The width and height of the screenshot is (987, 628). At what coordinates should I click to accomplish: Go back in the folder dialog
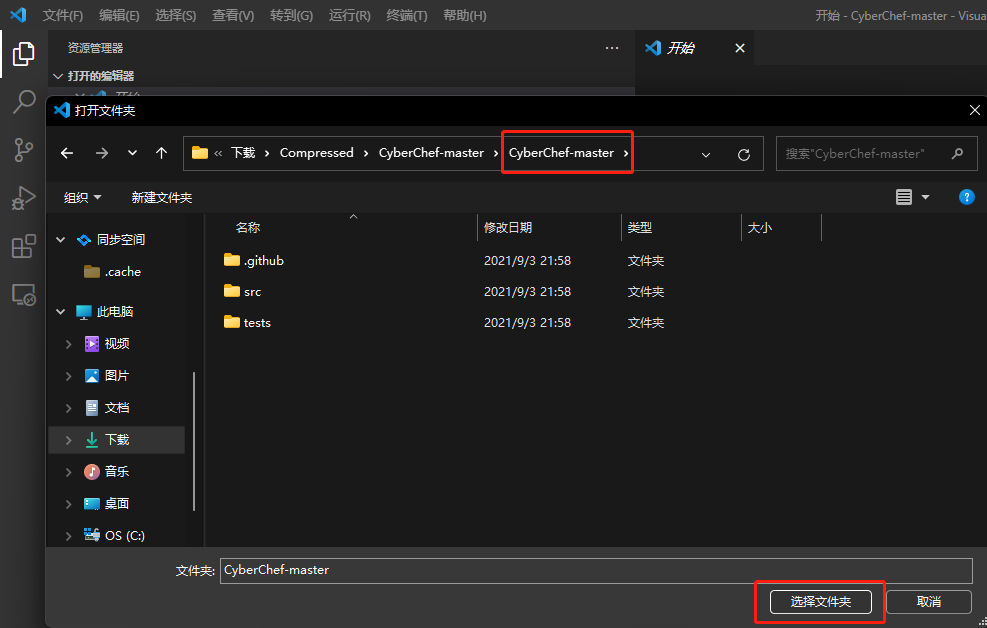(x=67, y=153)
